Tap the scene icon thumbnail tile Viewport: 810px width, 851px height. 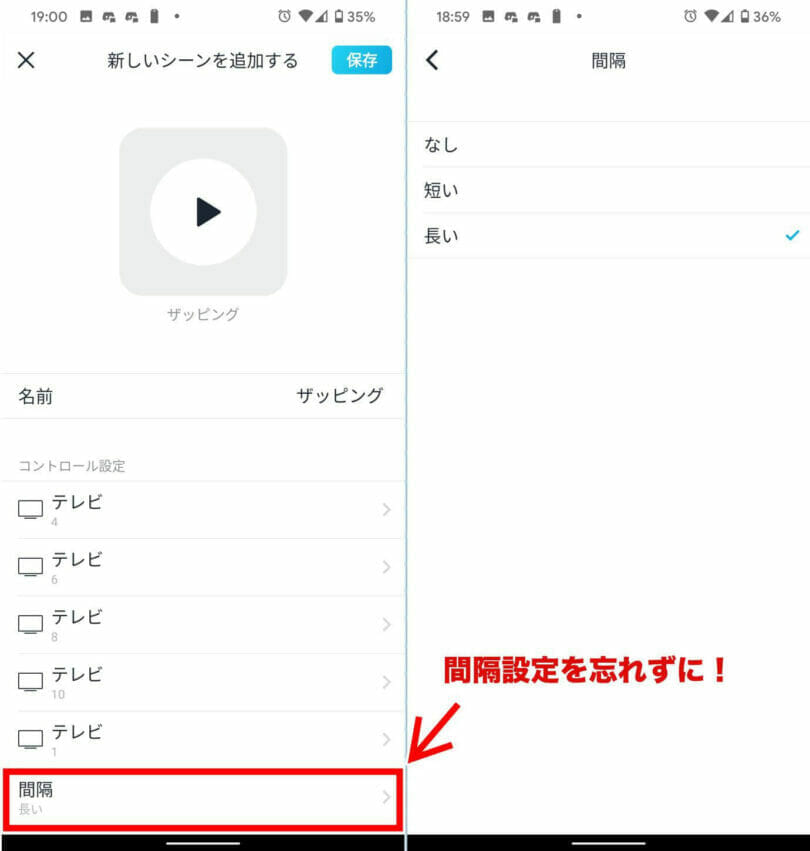point(203,212)
